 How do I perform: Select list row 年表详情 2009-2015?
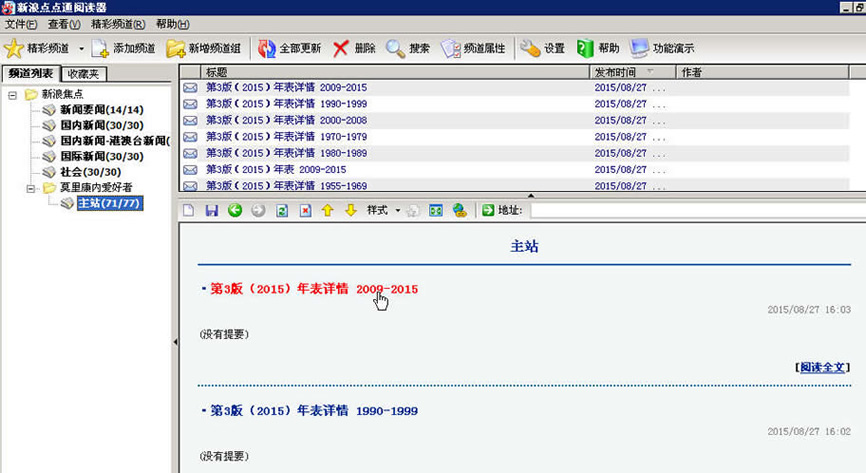pos(515,88)
